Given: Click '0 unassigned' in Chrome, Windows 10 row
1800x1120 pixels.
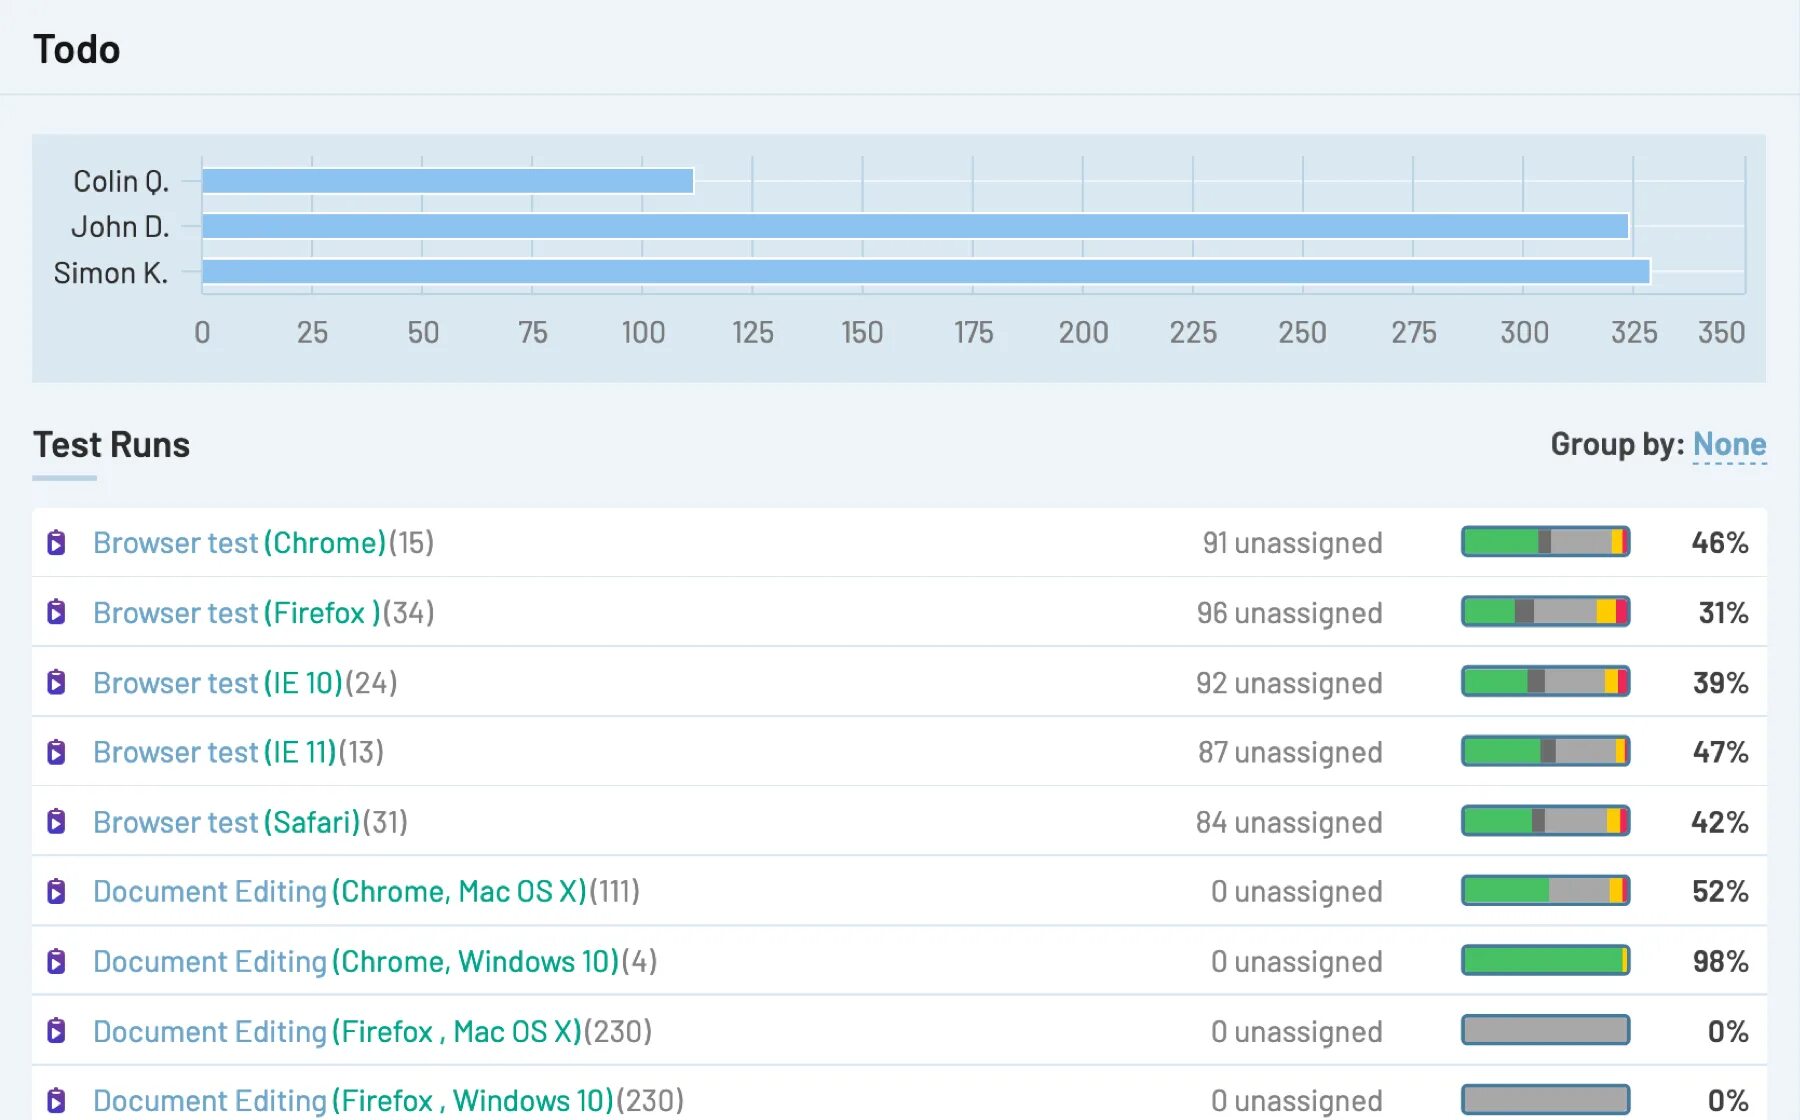Looking at the screenshot, I should tap(1297, 961).
